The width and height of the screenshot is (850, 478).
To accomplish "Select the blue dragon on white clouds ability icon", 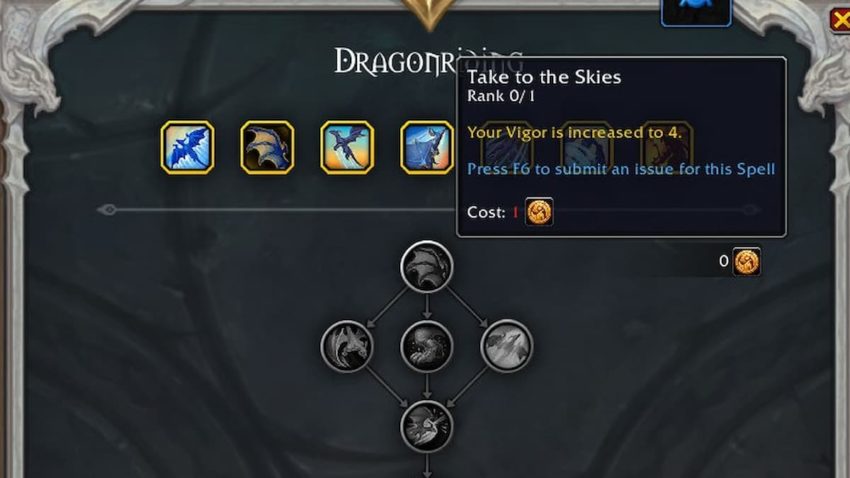I will click(x=187, y=147).
